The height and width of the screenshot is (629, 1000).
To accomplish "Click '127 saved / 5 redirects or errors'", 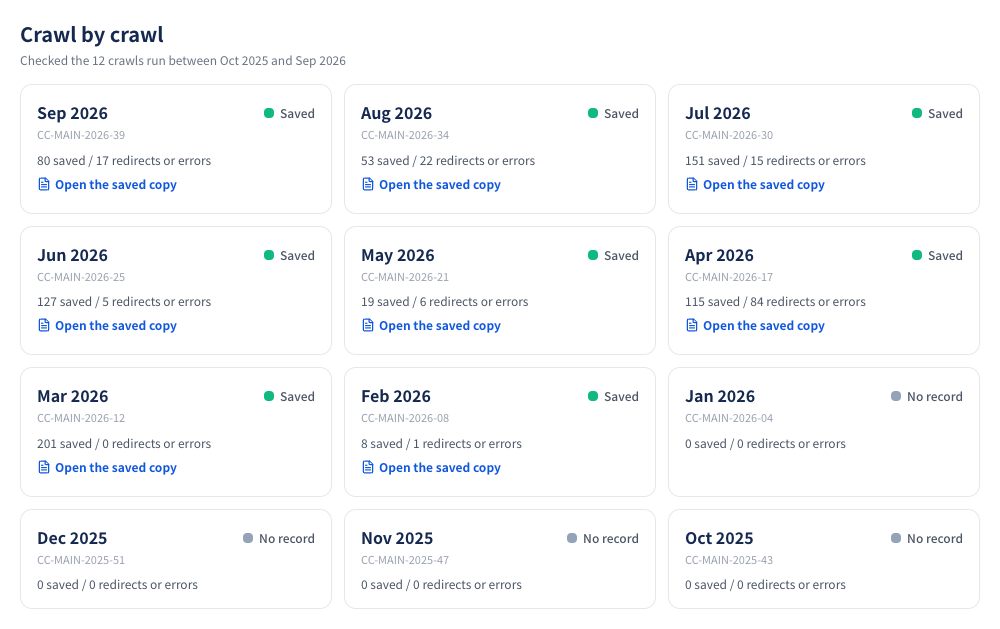I will (124, 302).
